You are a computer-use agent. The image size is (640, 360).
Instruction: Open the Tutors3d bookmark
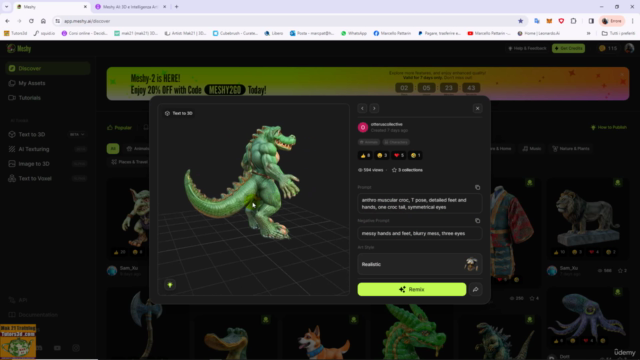click(x=16, y=33)
